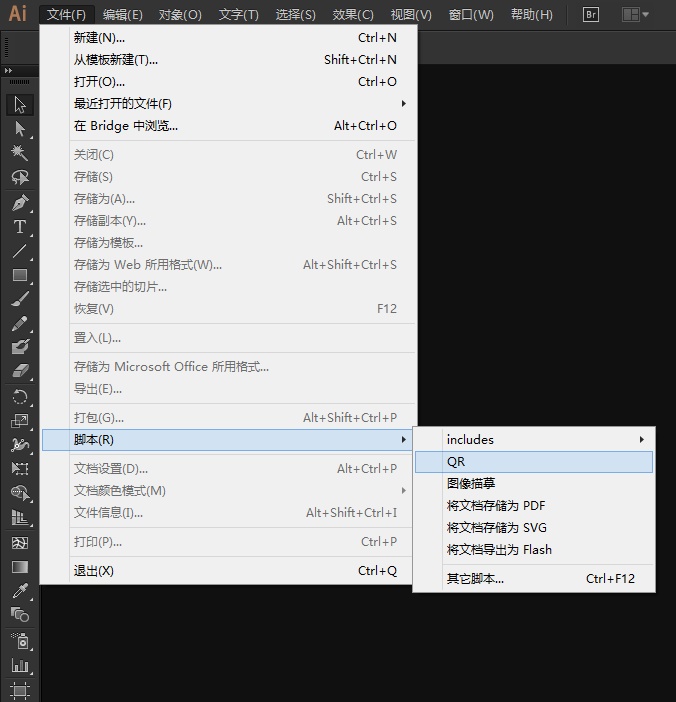Screen dimensions: 676x702
Task: Select the Magic Wand tool
Action: (20, 153)
